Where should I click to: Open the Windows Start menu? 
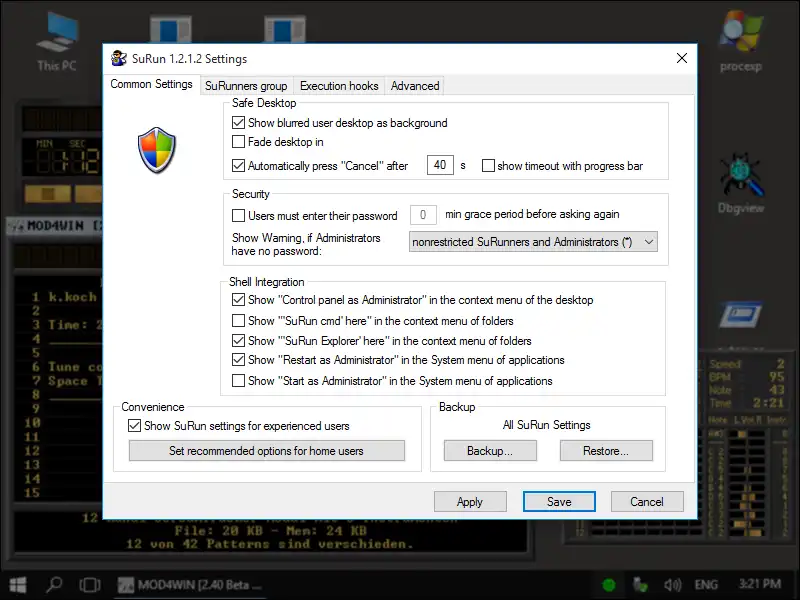18,585
